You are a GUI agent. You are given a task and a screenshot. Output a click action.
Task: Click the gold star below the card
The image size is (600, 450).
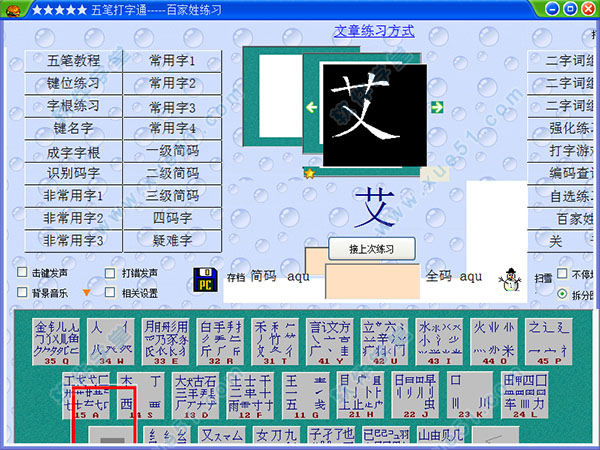click(x=309, y=174)
